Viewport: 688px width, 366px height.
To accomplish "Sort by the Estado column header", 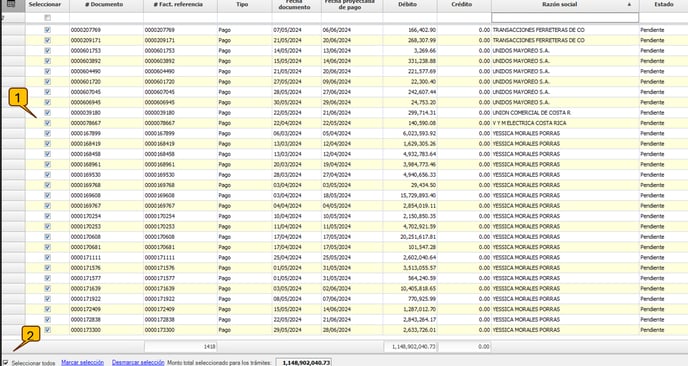I will 663,4.
